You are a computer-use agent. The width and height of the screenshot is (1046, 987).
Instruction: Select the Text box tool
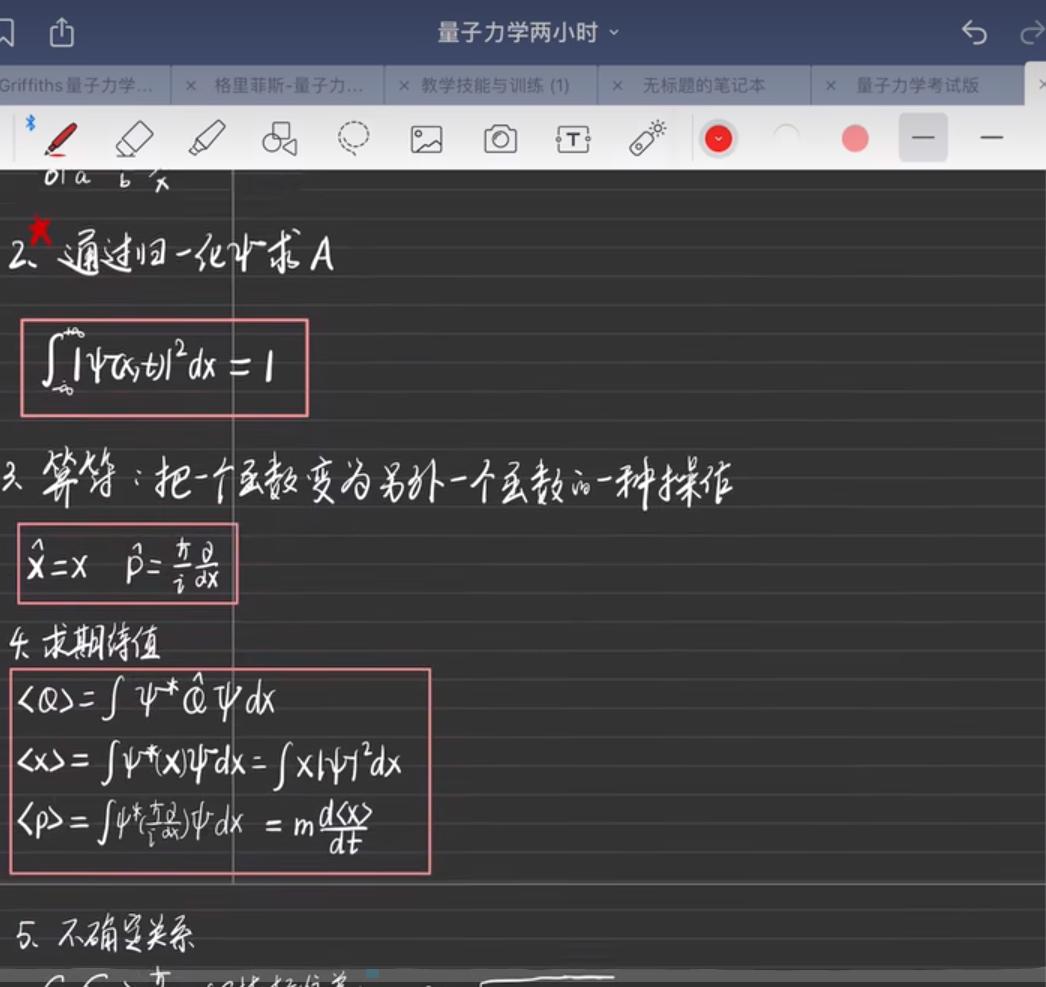tap(573, 139)
